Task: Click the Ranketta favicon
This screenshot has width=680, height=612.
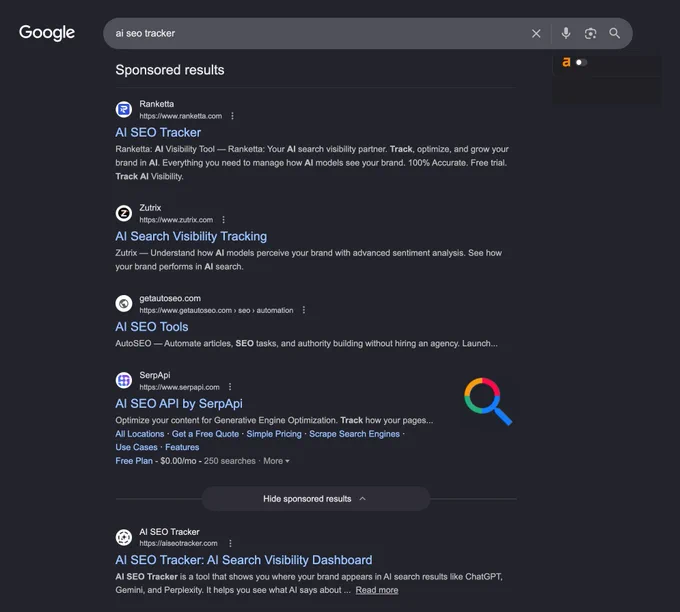Action: [x=124, y=109]
